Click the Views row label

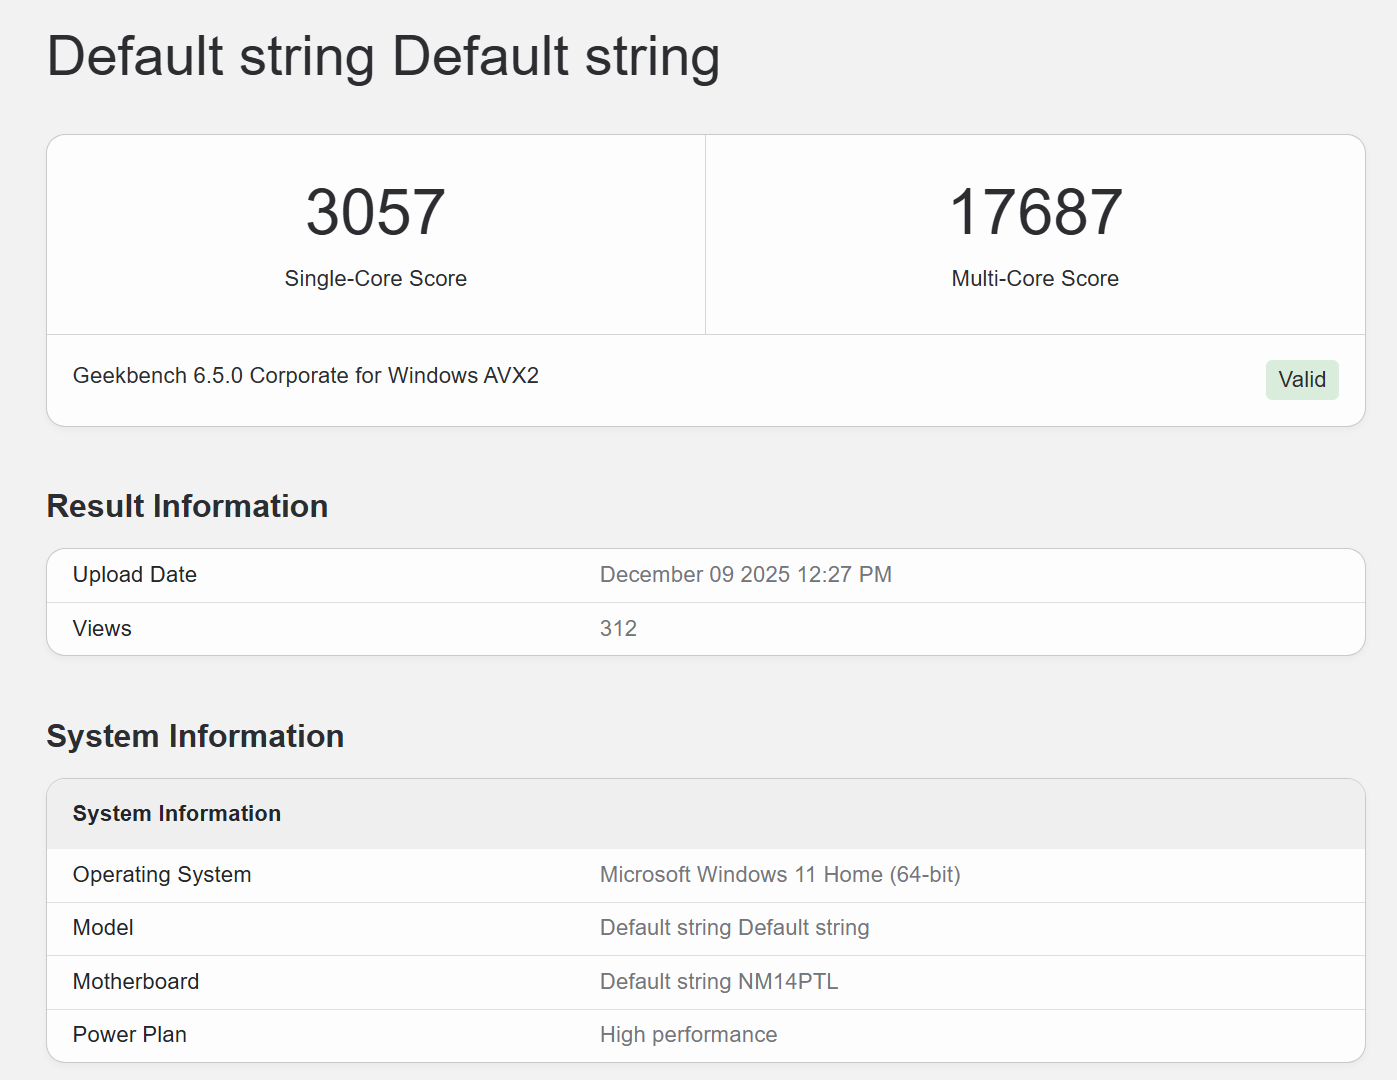tap(102, 629)
